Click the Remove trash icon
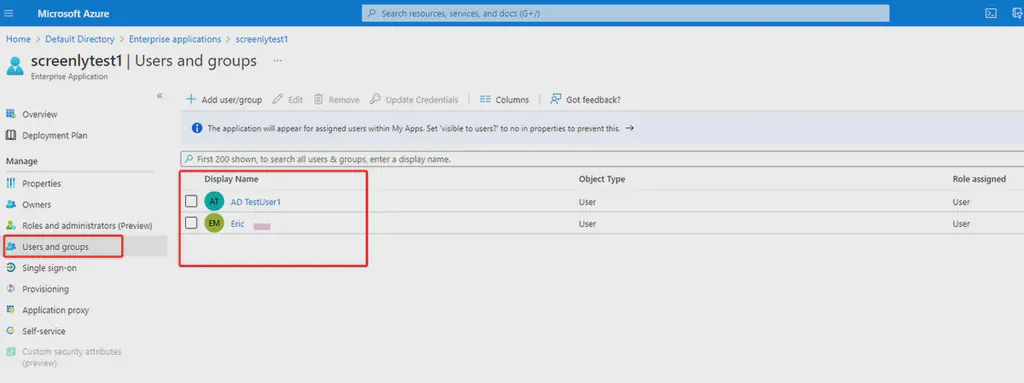1024x383 pixels. (318, 99)
